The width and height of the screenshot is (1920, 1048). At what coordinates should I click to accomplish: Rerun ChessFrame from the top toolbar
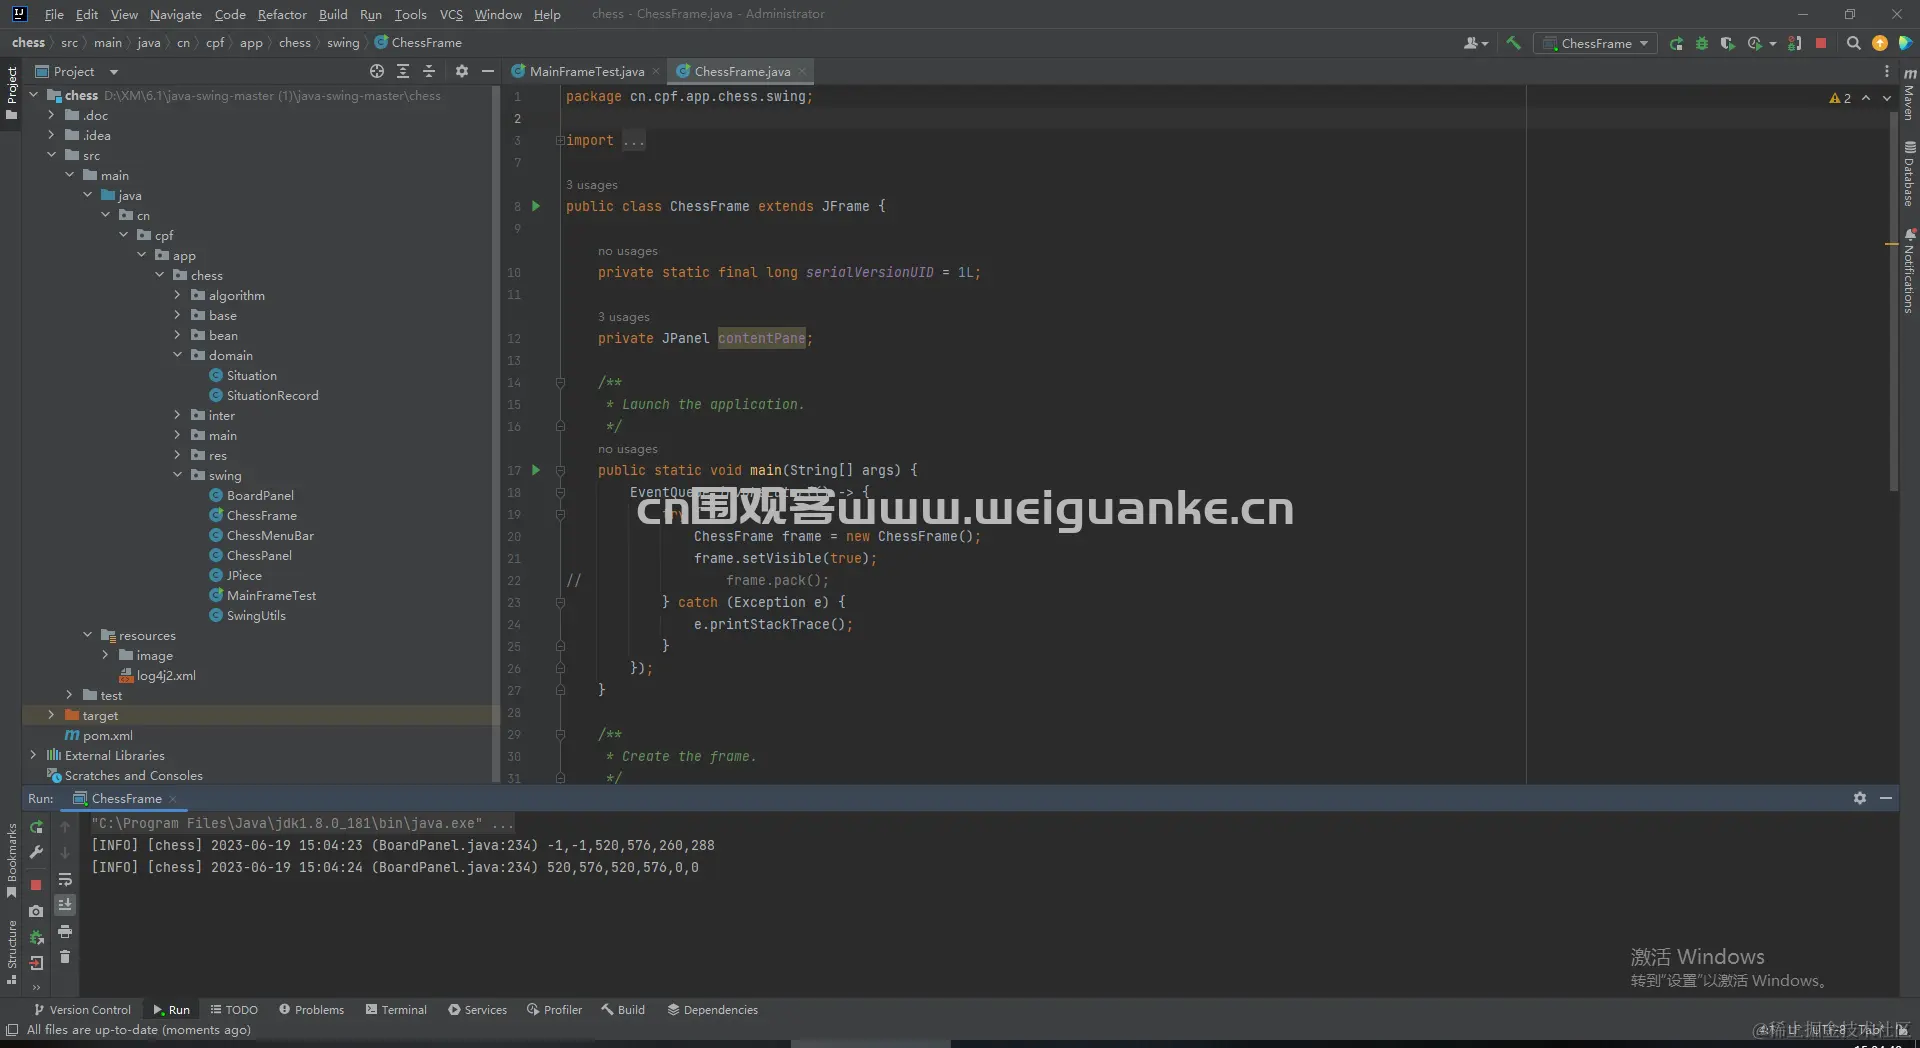[x=1676, y=43]
